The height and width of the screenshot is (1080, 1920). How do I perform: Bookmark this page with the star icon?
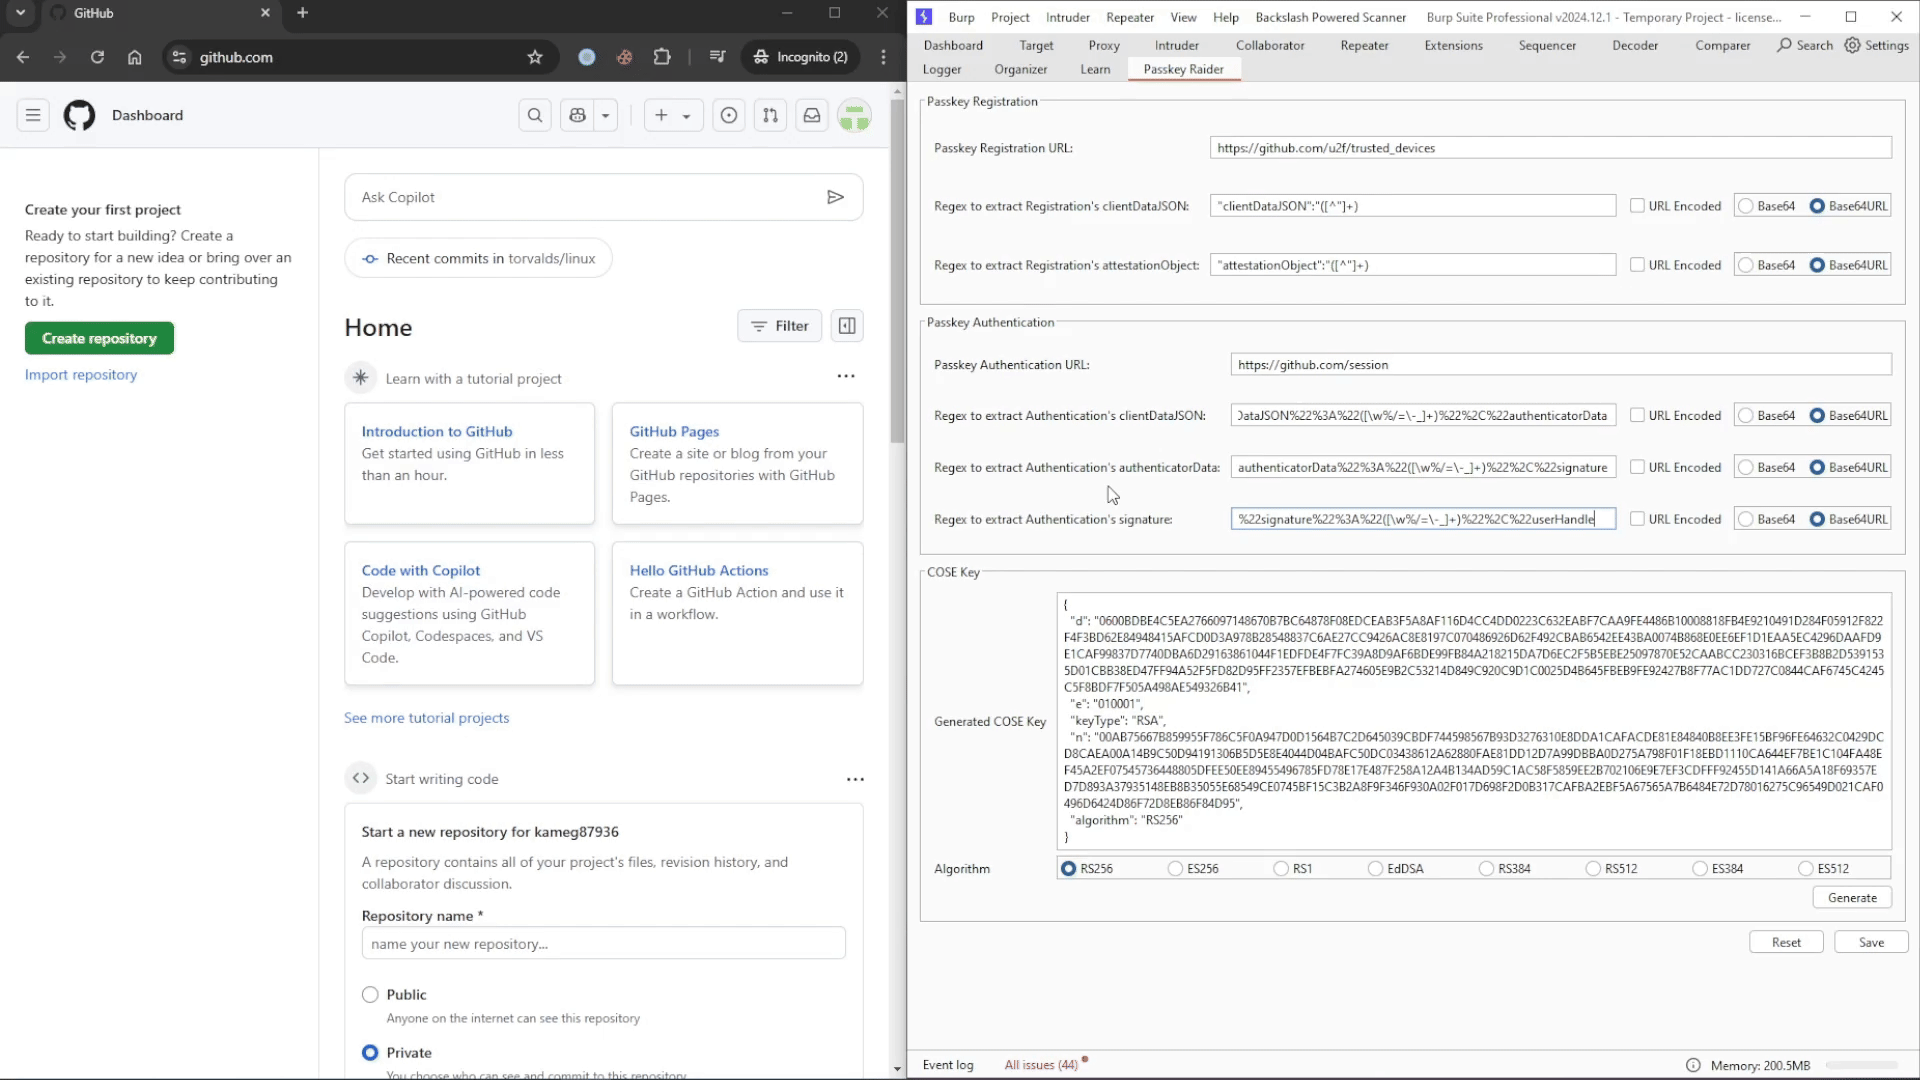pyautogui.click(x=535, y=57)
